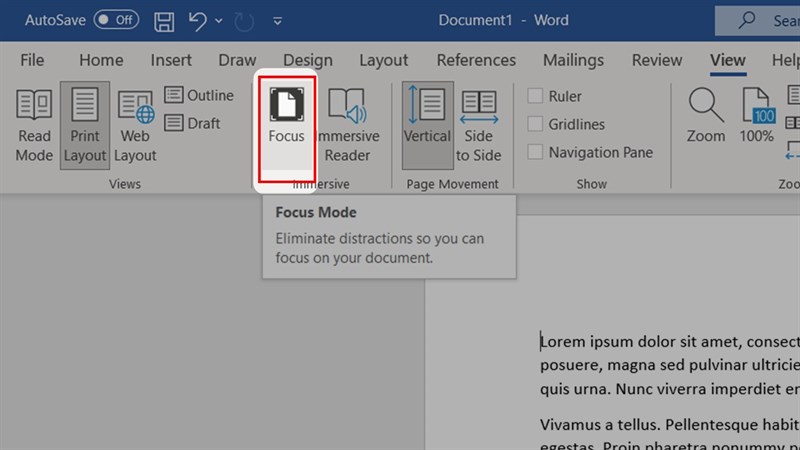
Task: Click the Document1 - Word title
Action: point(503,20)
